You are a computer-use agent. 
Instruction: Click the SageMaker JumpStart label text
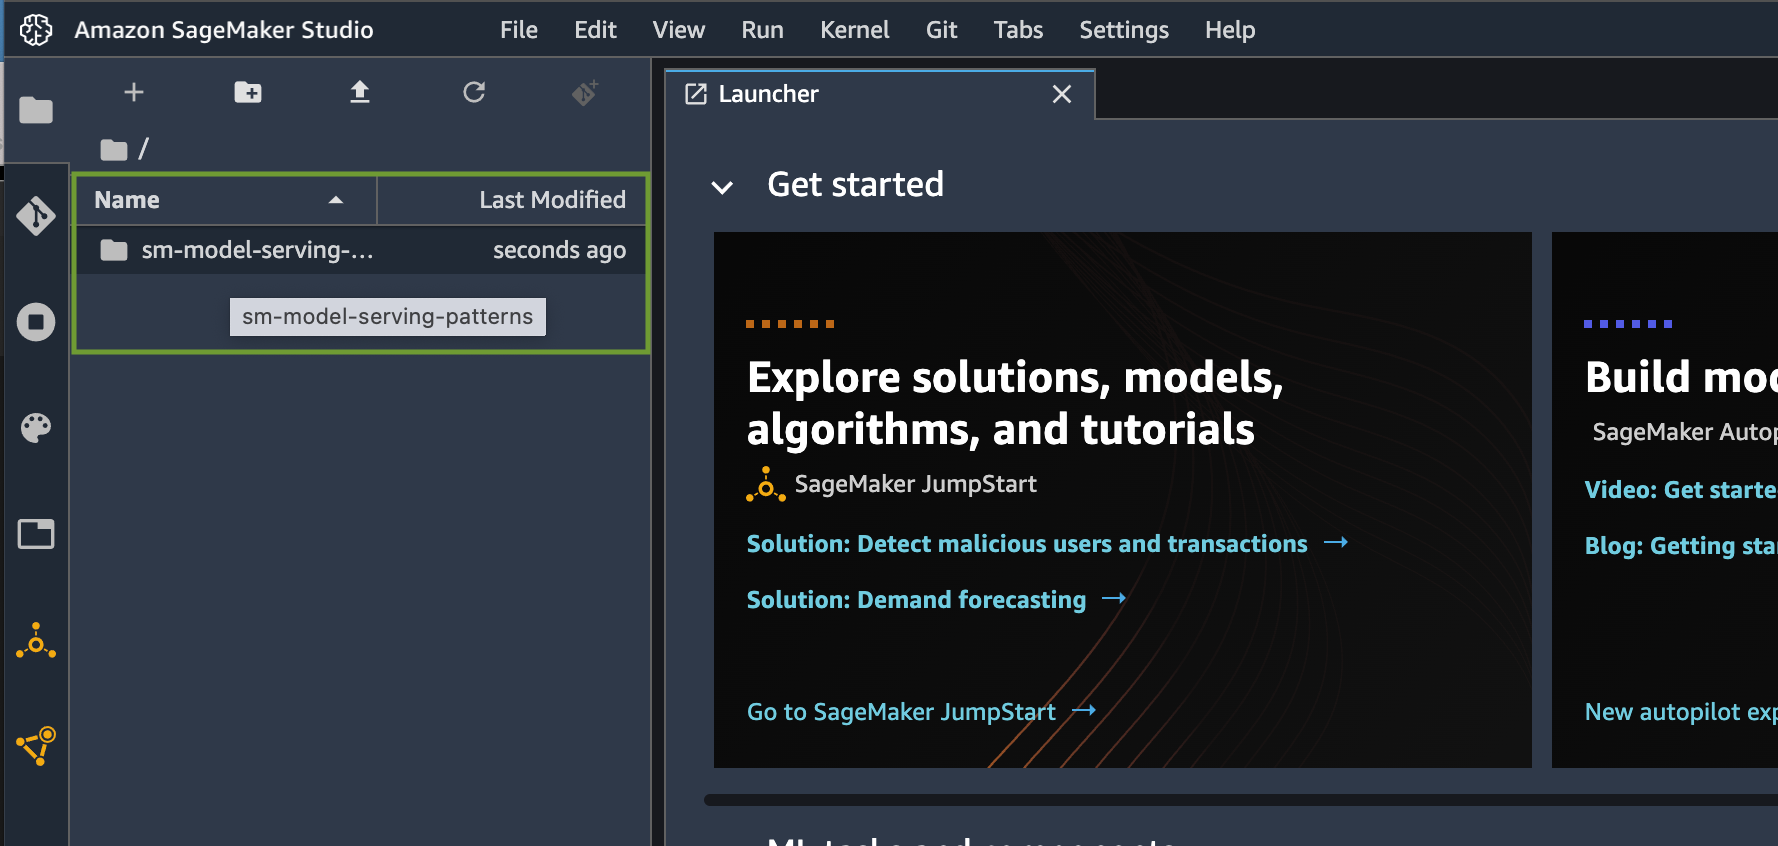click(x=915, y=484)
